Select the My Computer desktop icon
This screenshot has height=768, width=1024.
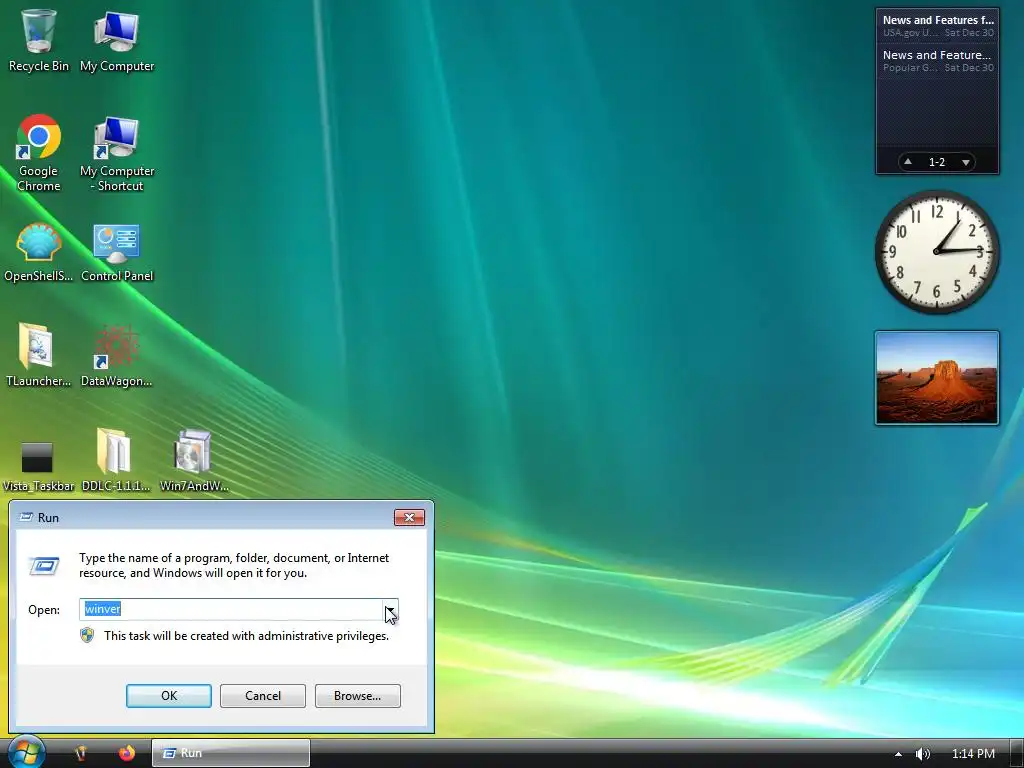tap(117, 40)
